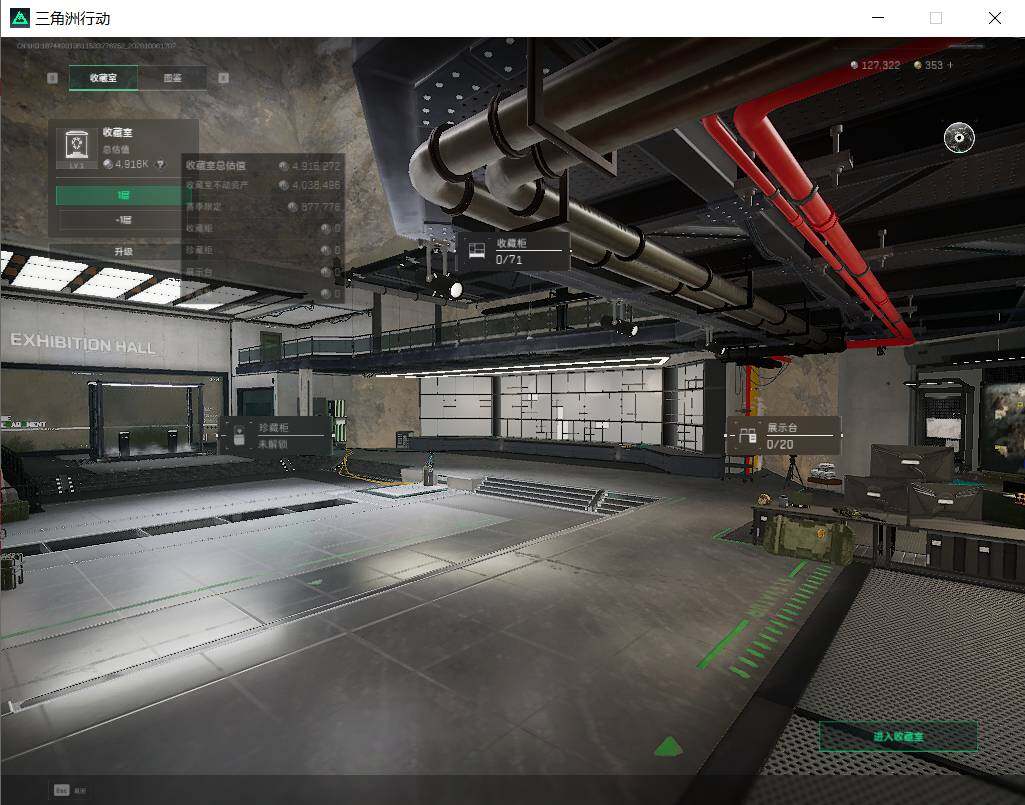1025x805 pixels.
Task: Switch to the 收藏室 tab
Action: click(x=103, y=78)
